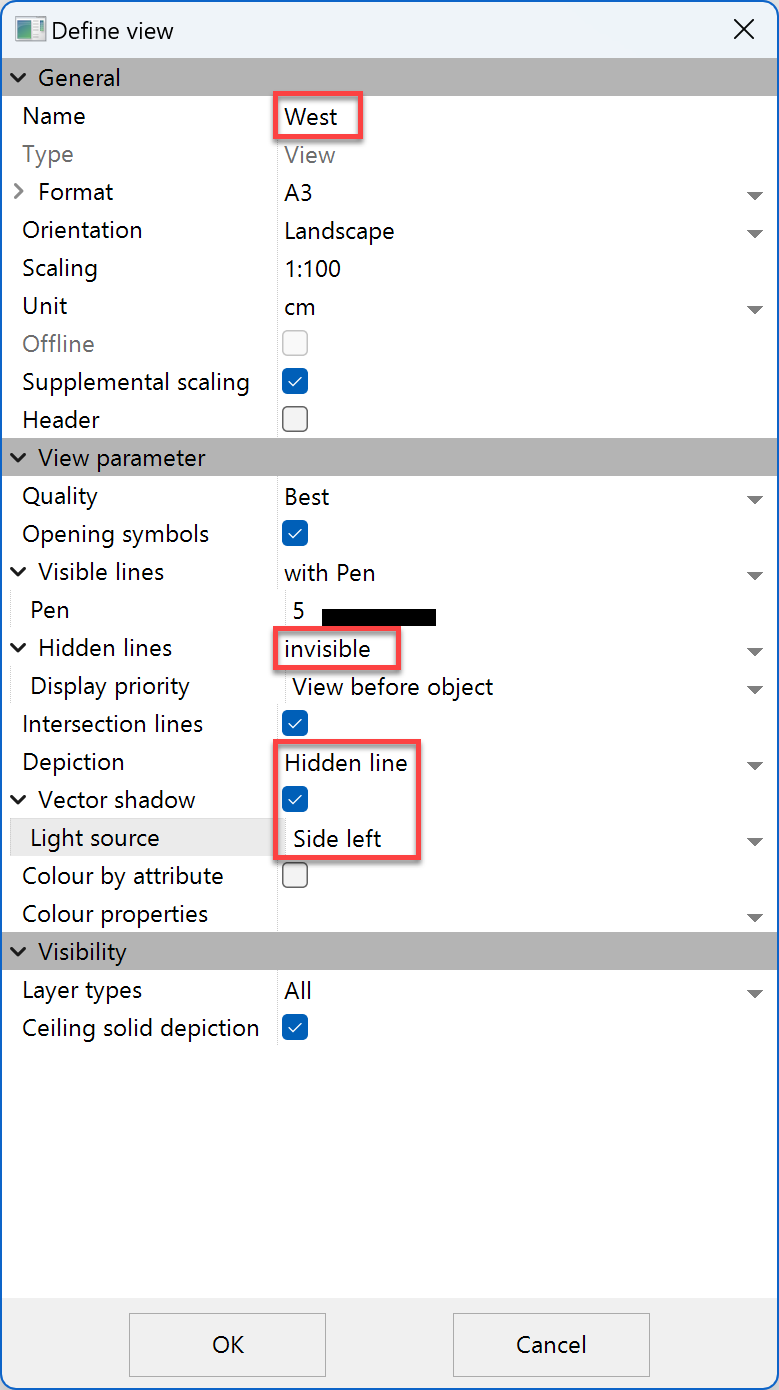This screenshot has height=1390, width=779.
Task: Open the Orientation dropdown
Action: [755, 232]
